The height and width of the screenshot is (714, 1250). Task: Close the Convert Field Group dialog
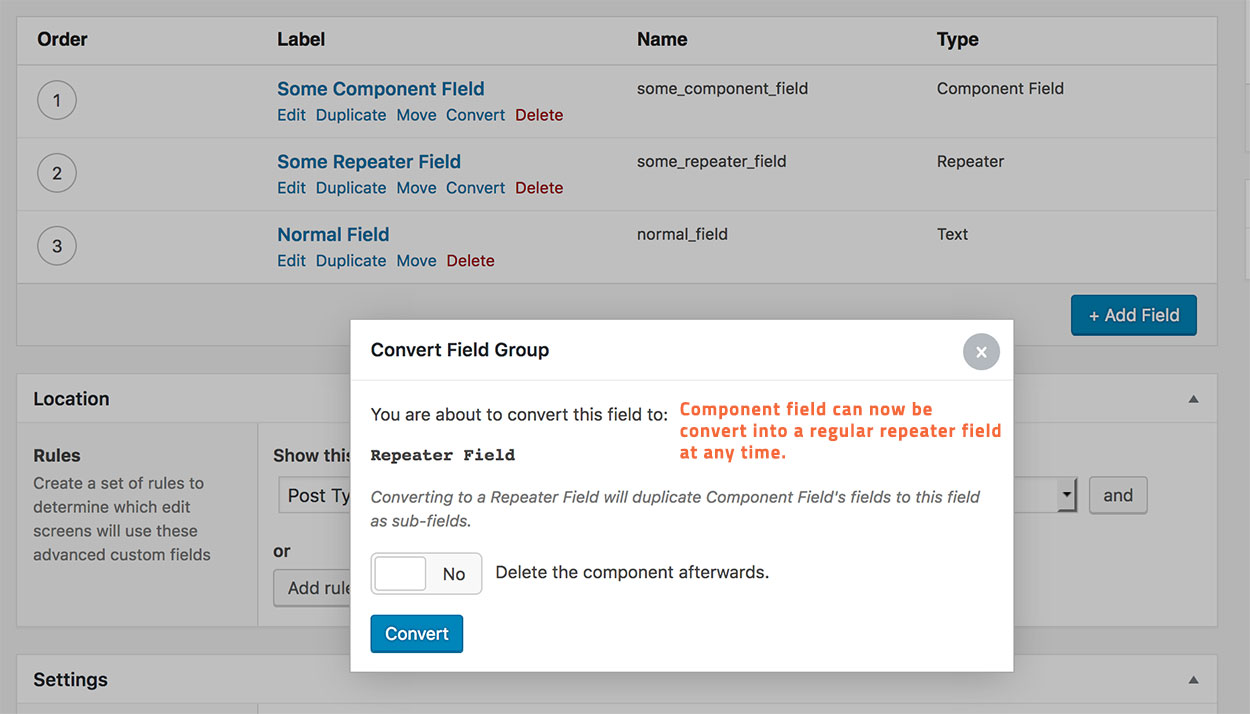coord(981,352)
